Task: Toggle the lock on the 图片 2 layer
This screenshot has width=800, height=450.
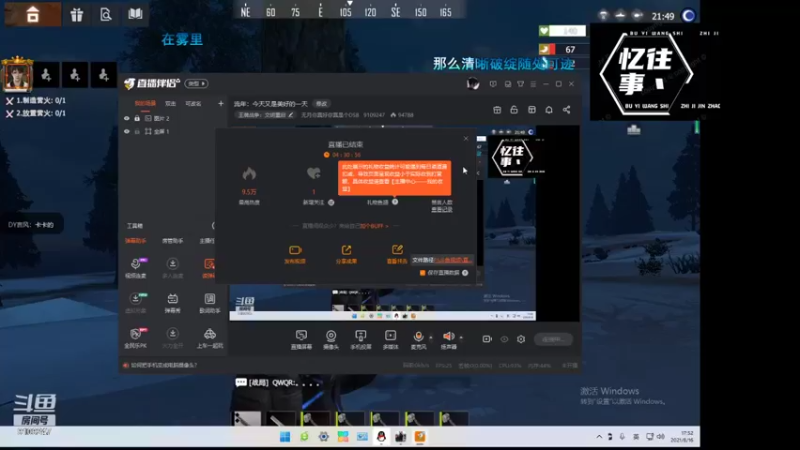Action: pyautogui.click(x=137, y=118)
